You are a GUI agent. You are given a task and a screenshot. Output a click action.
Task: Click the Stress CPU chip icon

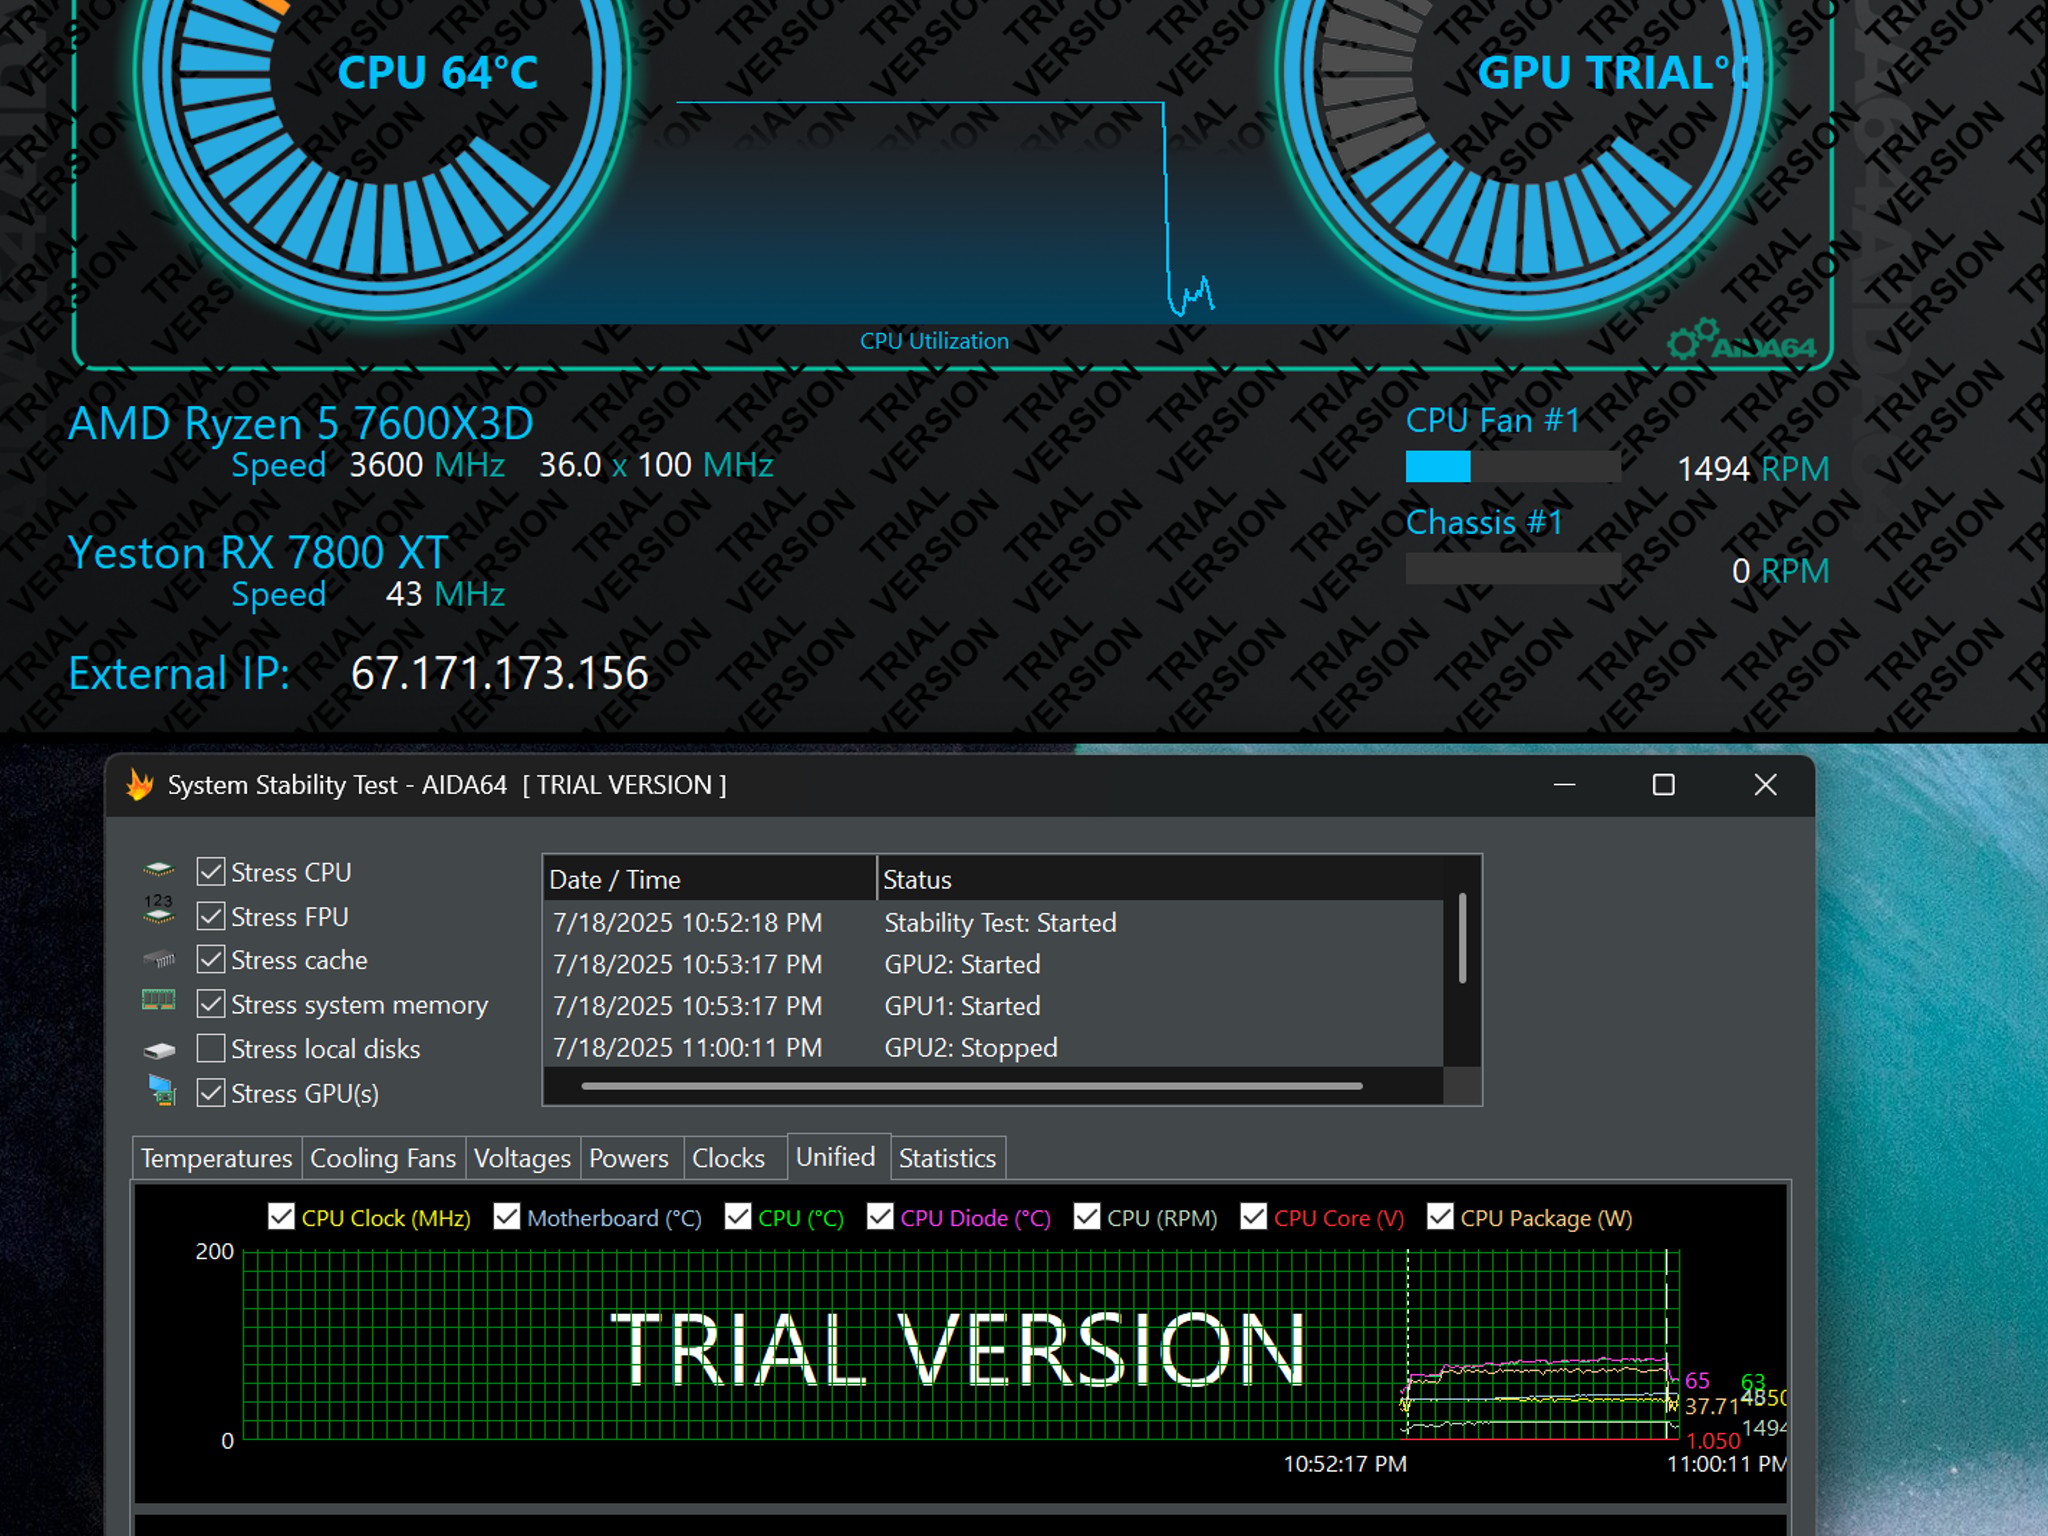[x=159, y=870]
